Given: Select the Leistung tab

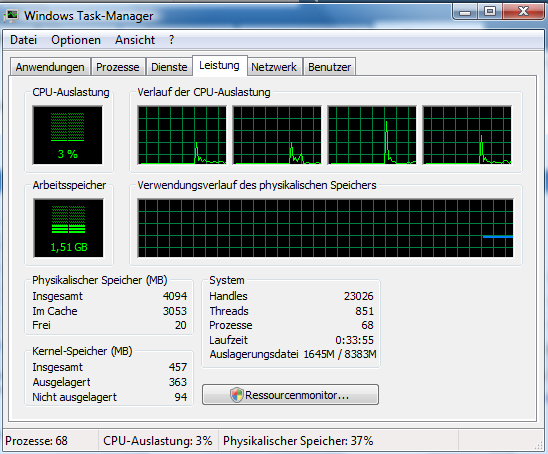Looking at the screenshot, I should point(219,65).
